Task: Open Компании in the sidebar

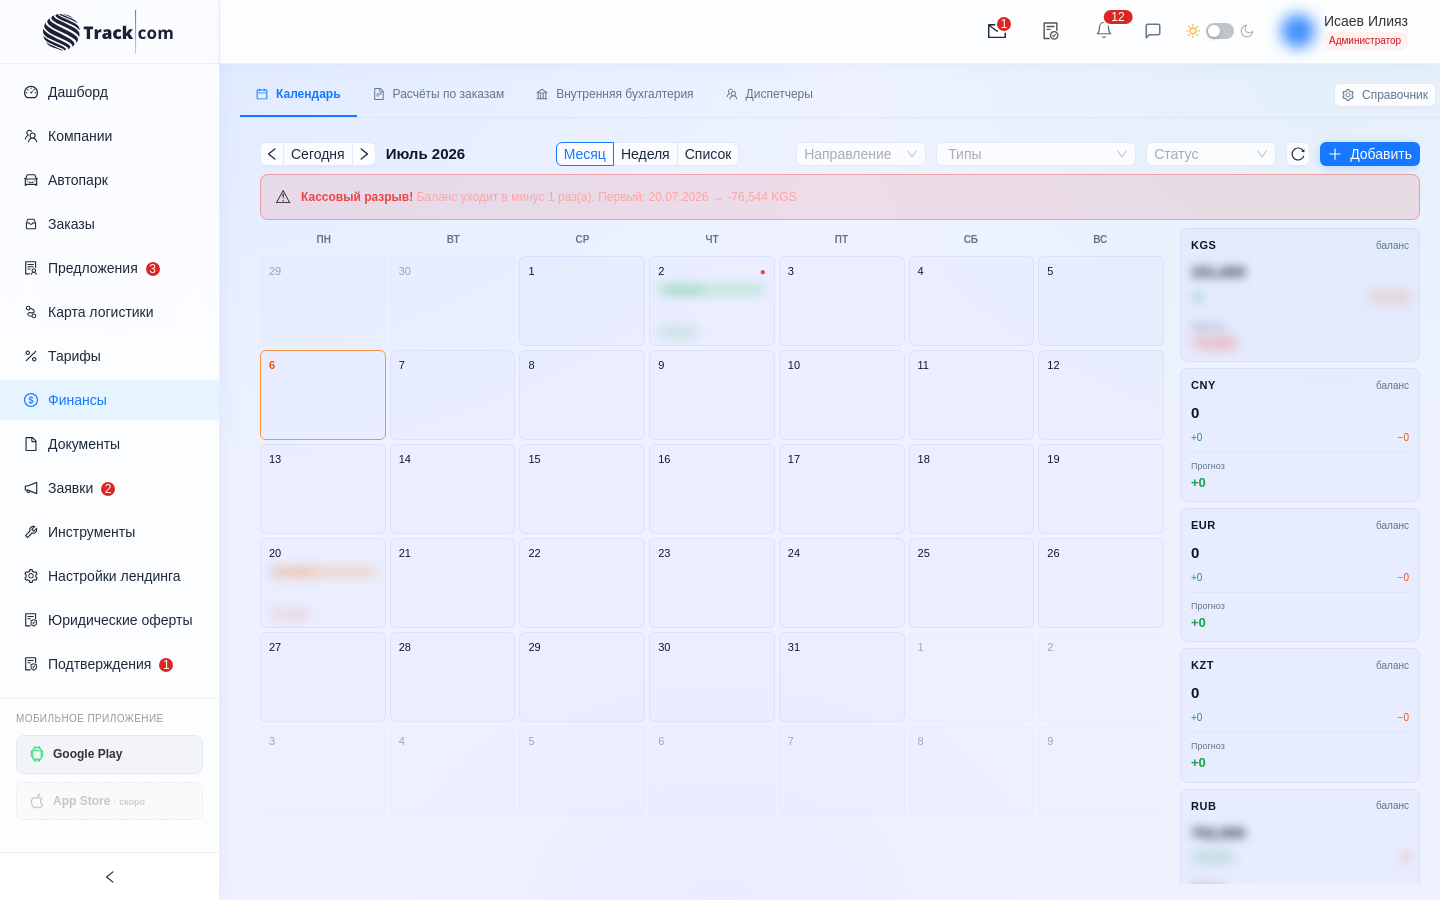Action: pyautogui.click(x=110, y=136)
